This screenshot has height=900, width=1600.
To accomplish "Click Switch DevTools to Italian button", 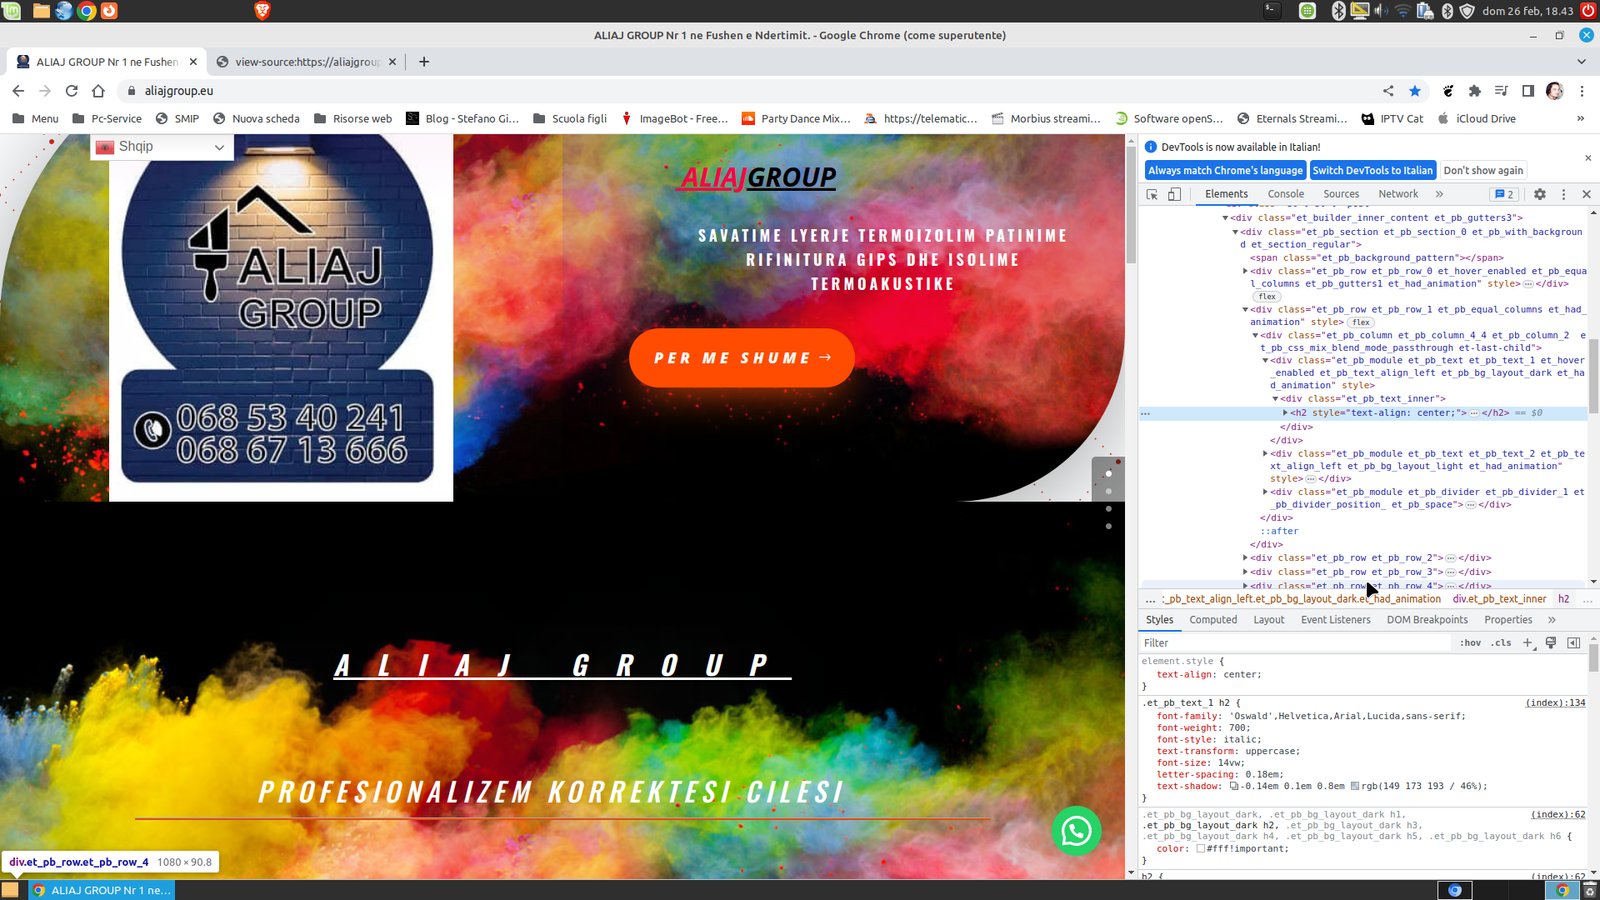I will pyautogui.click(x=1373, y=170).
